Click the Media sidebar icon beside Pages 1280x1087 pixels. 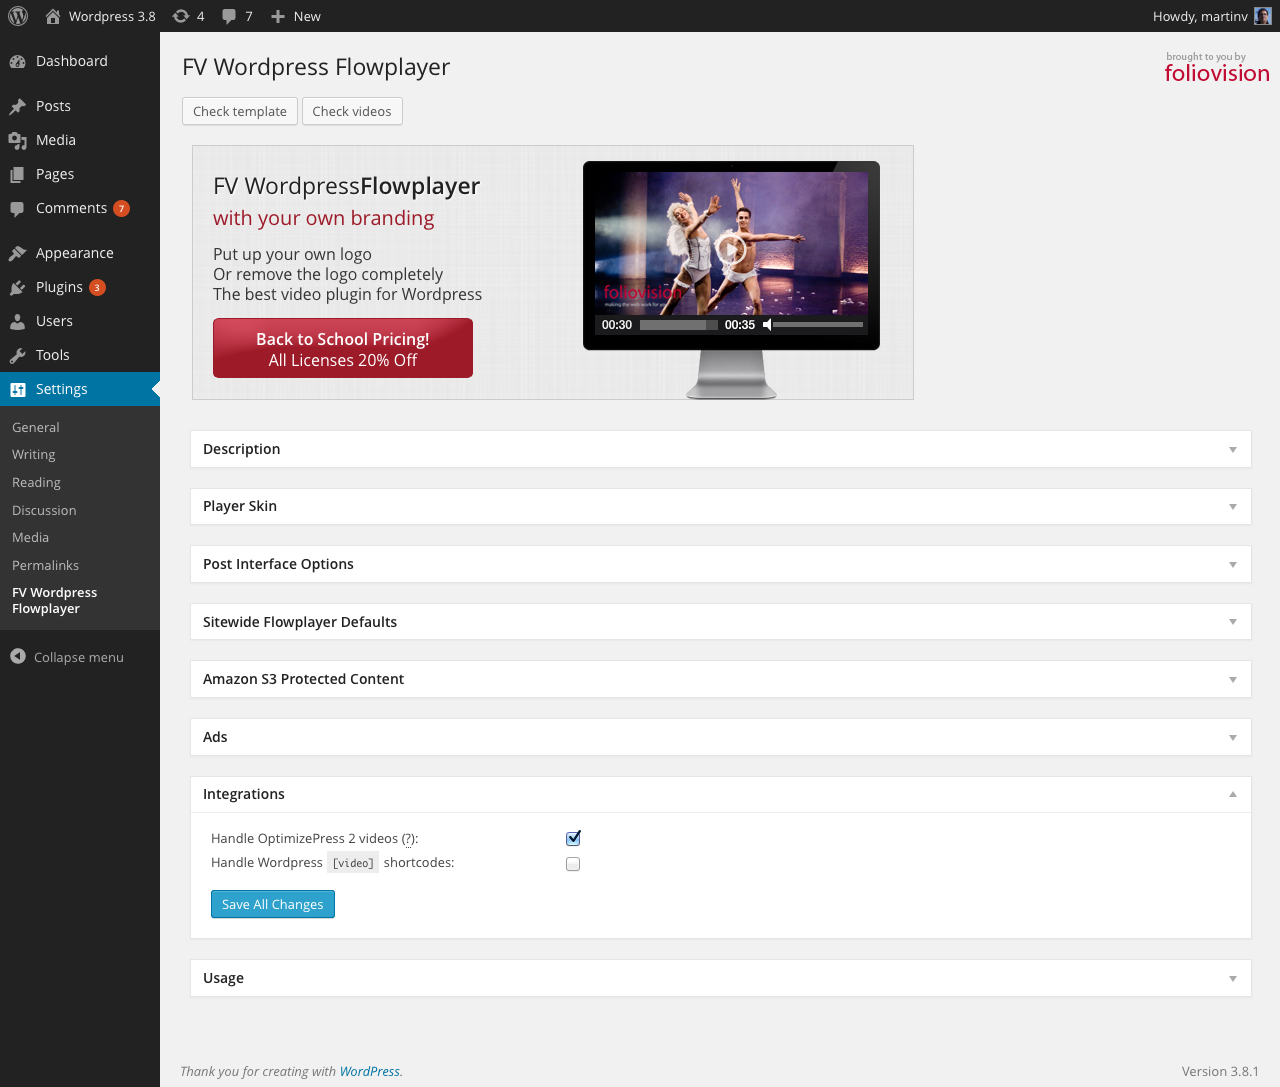(18, 140)
